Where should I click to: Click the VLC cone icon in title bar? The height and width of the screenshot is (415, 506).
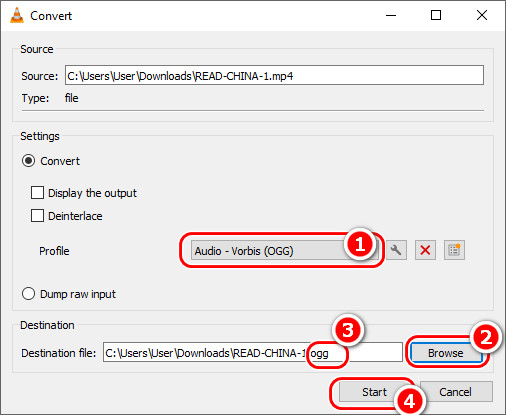[x=17, y=15]
